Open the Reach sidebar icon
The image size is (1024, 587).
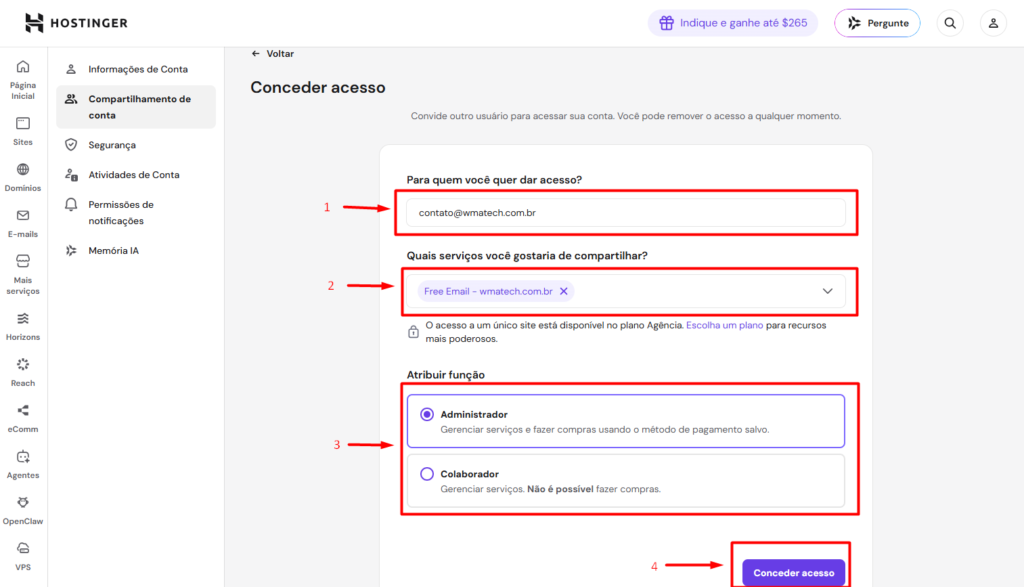click(23, 364)
